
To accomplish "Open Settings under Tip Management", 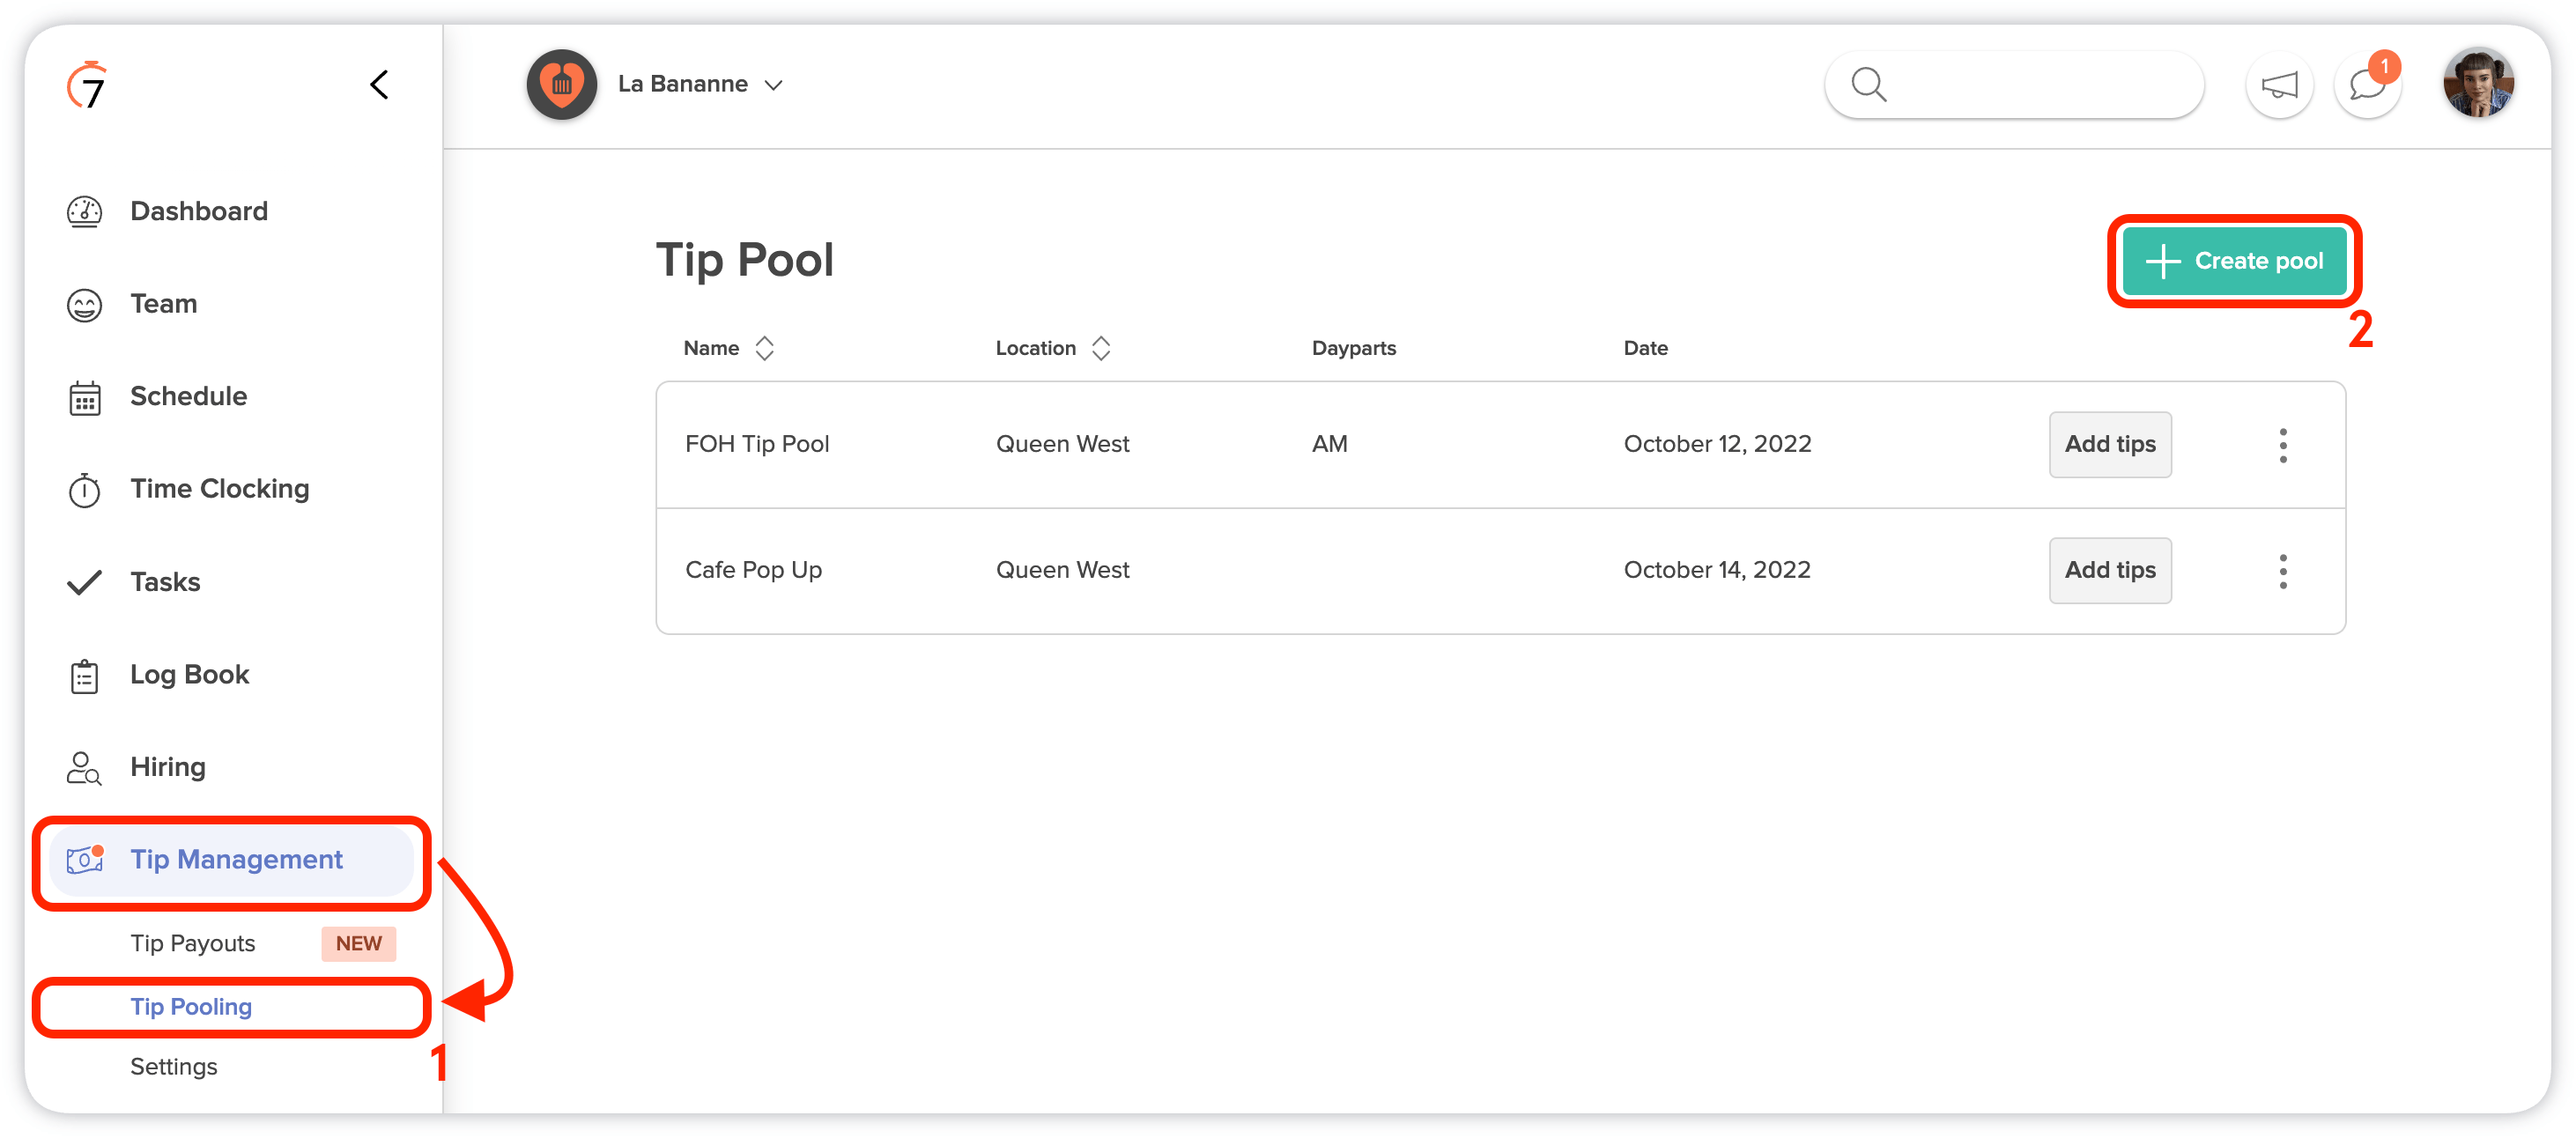I will point(173,1066).
